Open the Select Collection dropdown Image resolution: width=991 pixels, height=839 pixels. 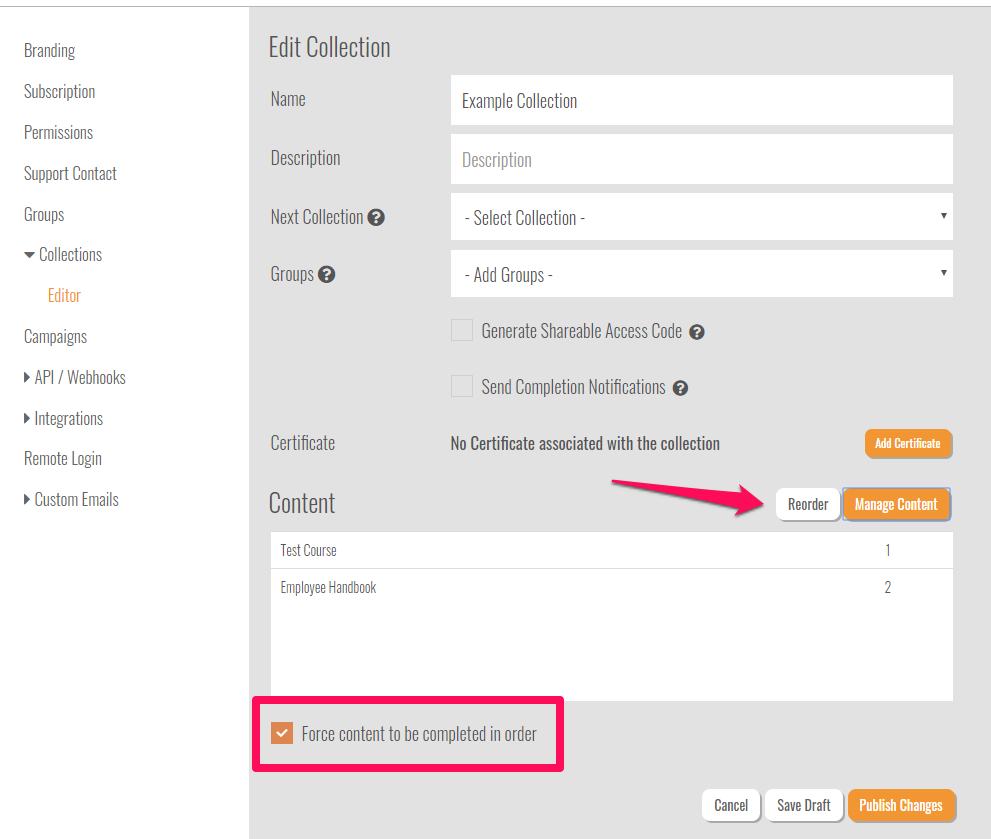(701, 217)
